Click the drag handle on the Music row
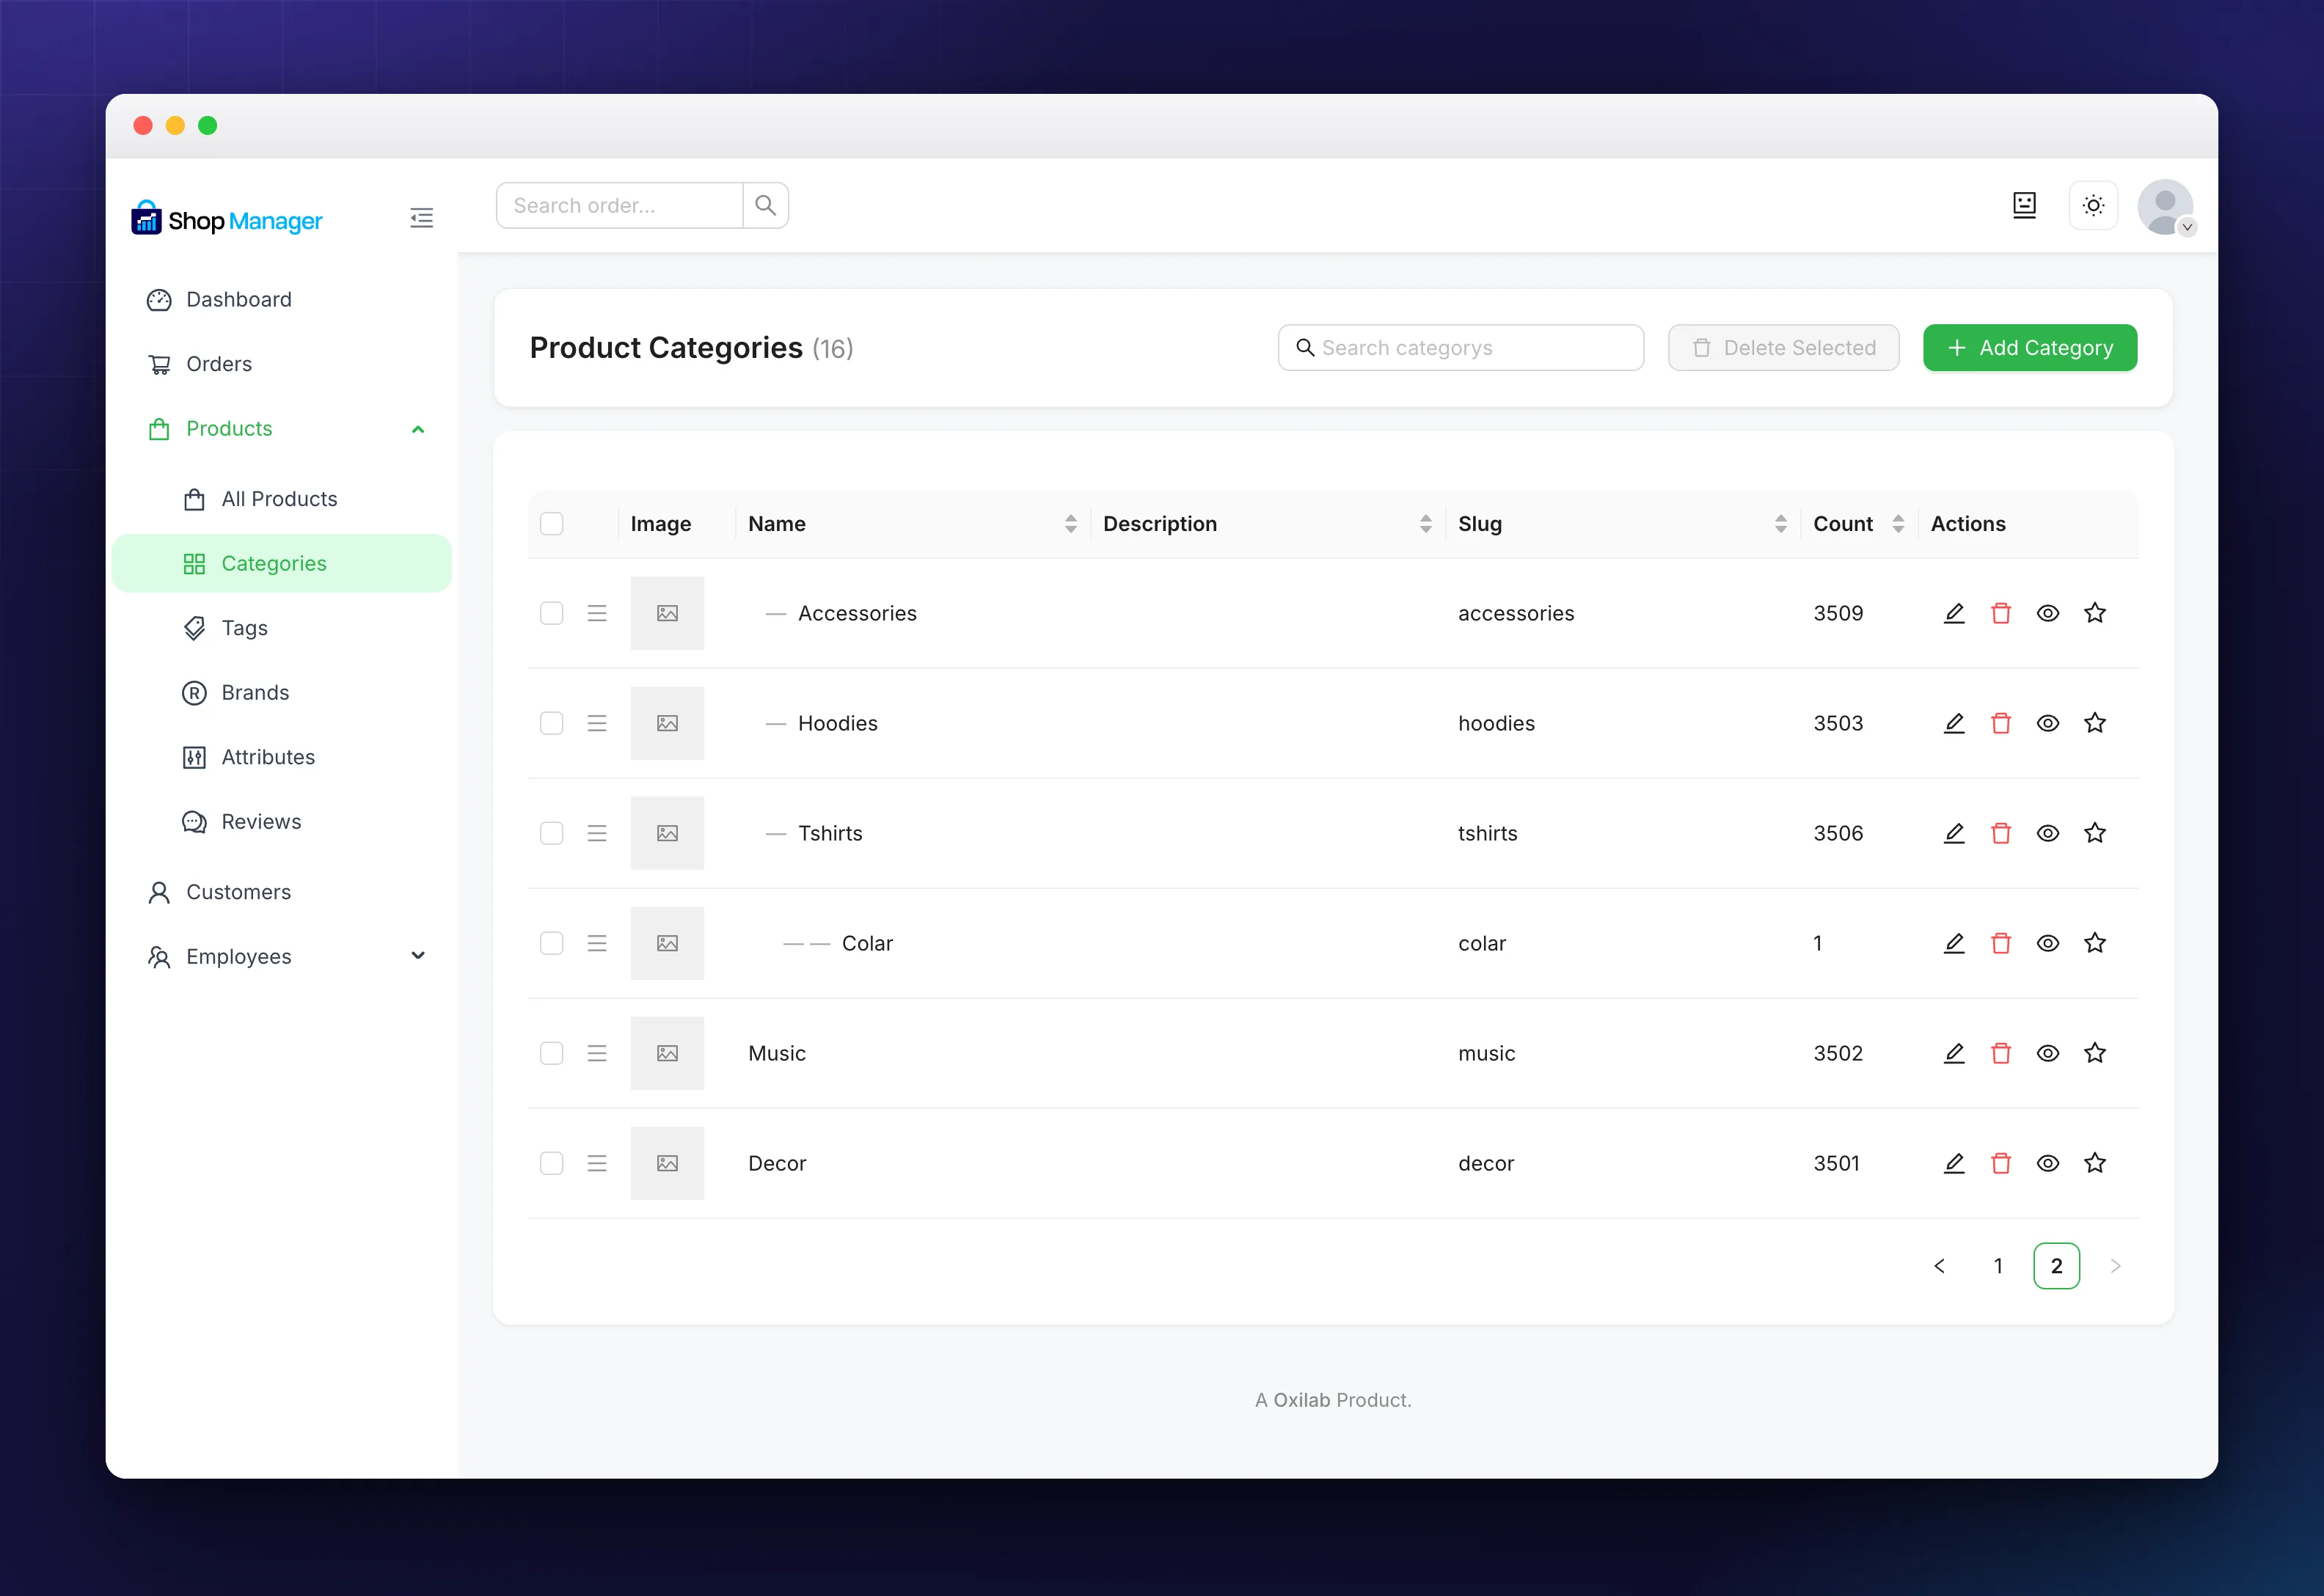The width and height of the screenshot is (2324, 1596). 597,1053
